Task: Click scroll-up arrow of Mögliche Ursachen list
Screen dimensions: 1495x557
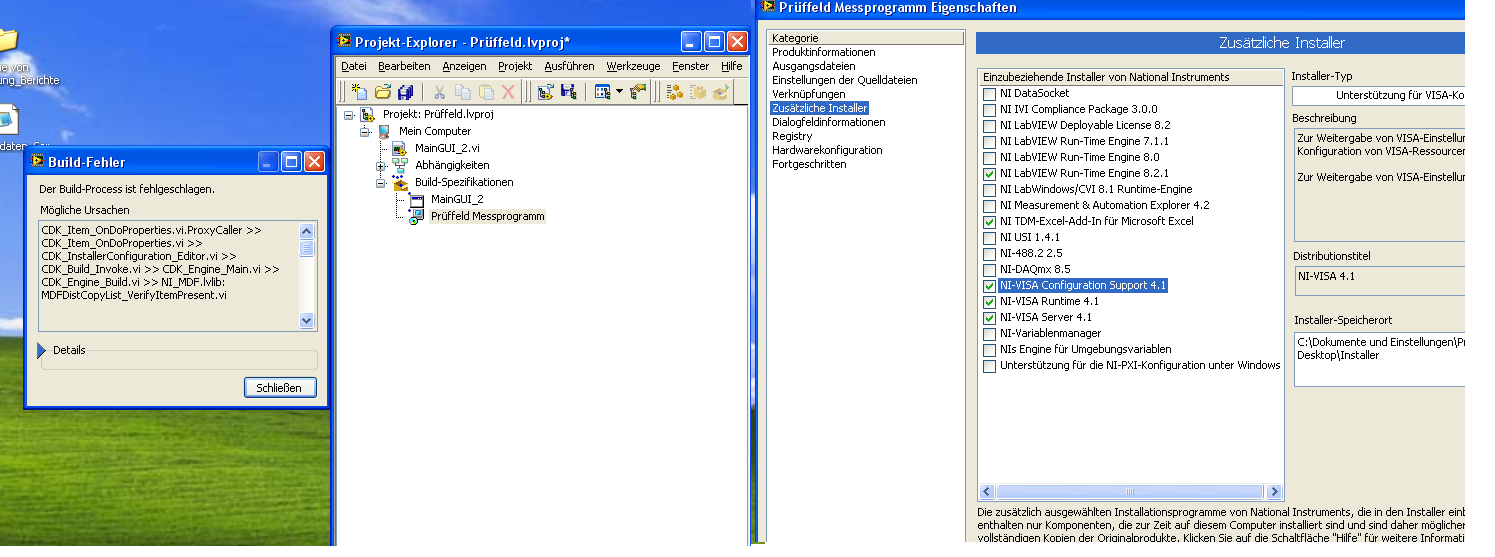Action: (x=307, y=230)
